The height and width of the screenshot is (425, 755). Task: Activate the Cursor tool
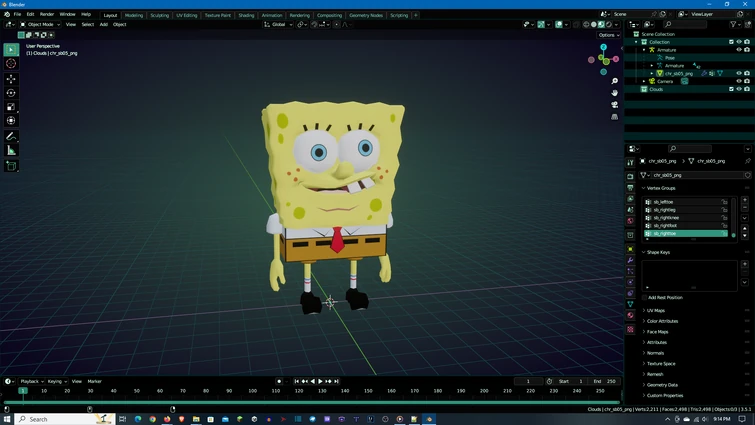coord(11,64)
